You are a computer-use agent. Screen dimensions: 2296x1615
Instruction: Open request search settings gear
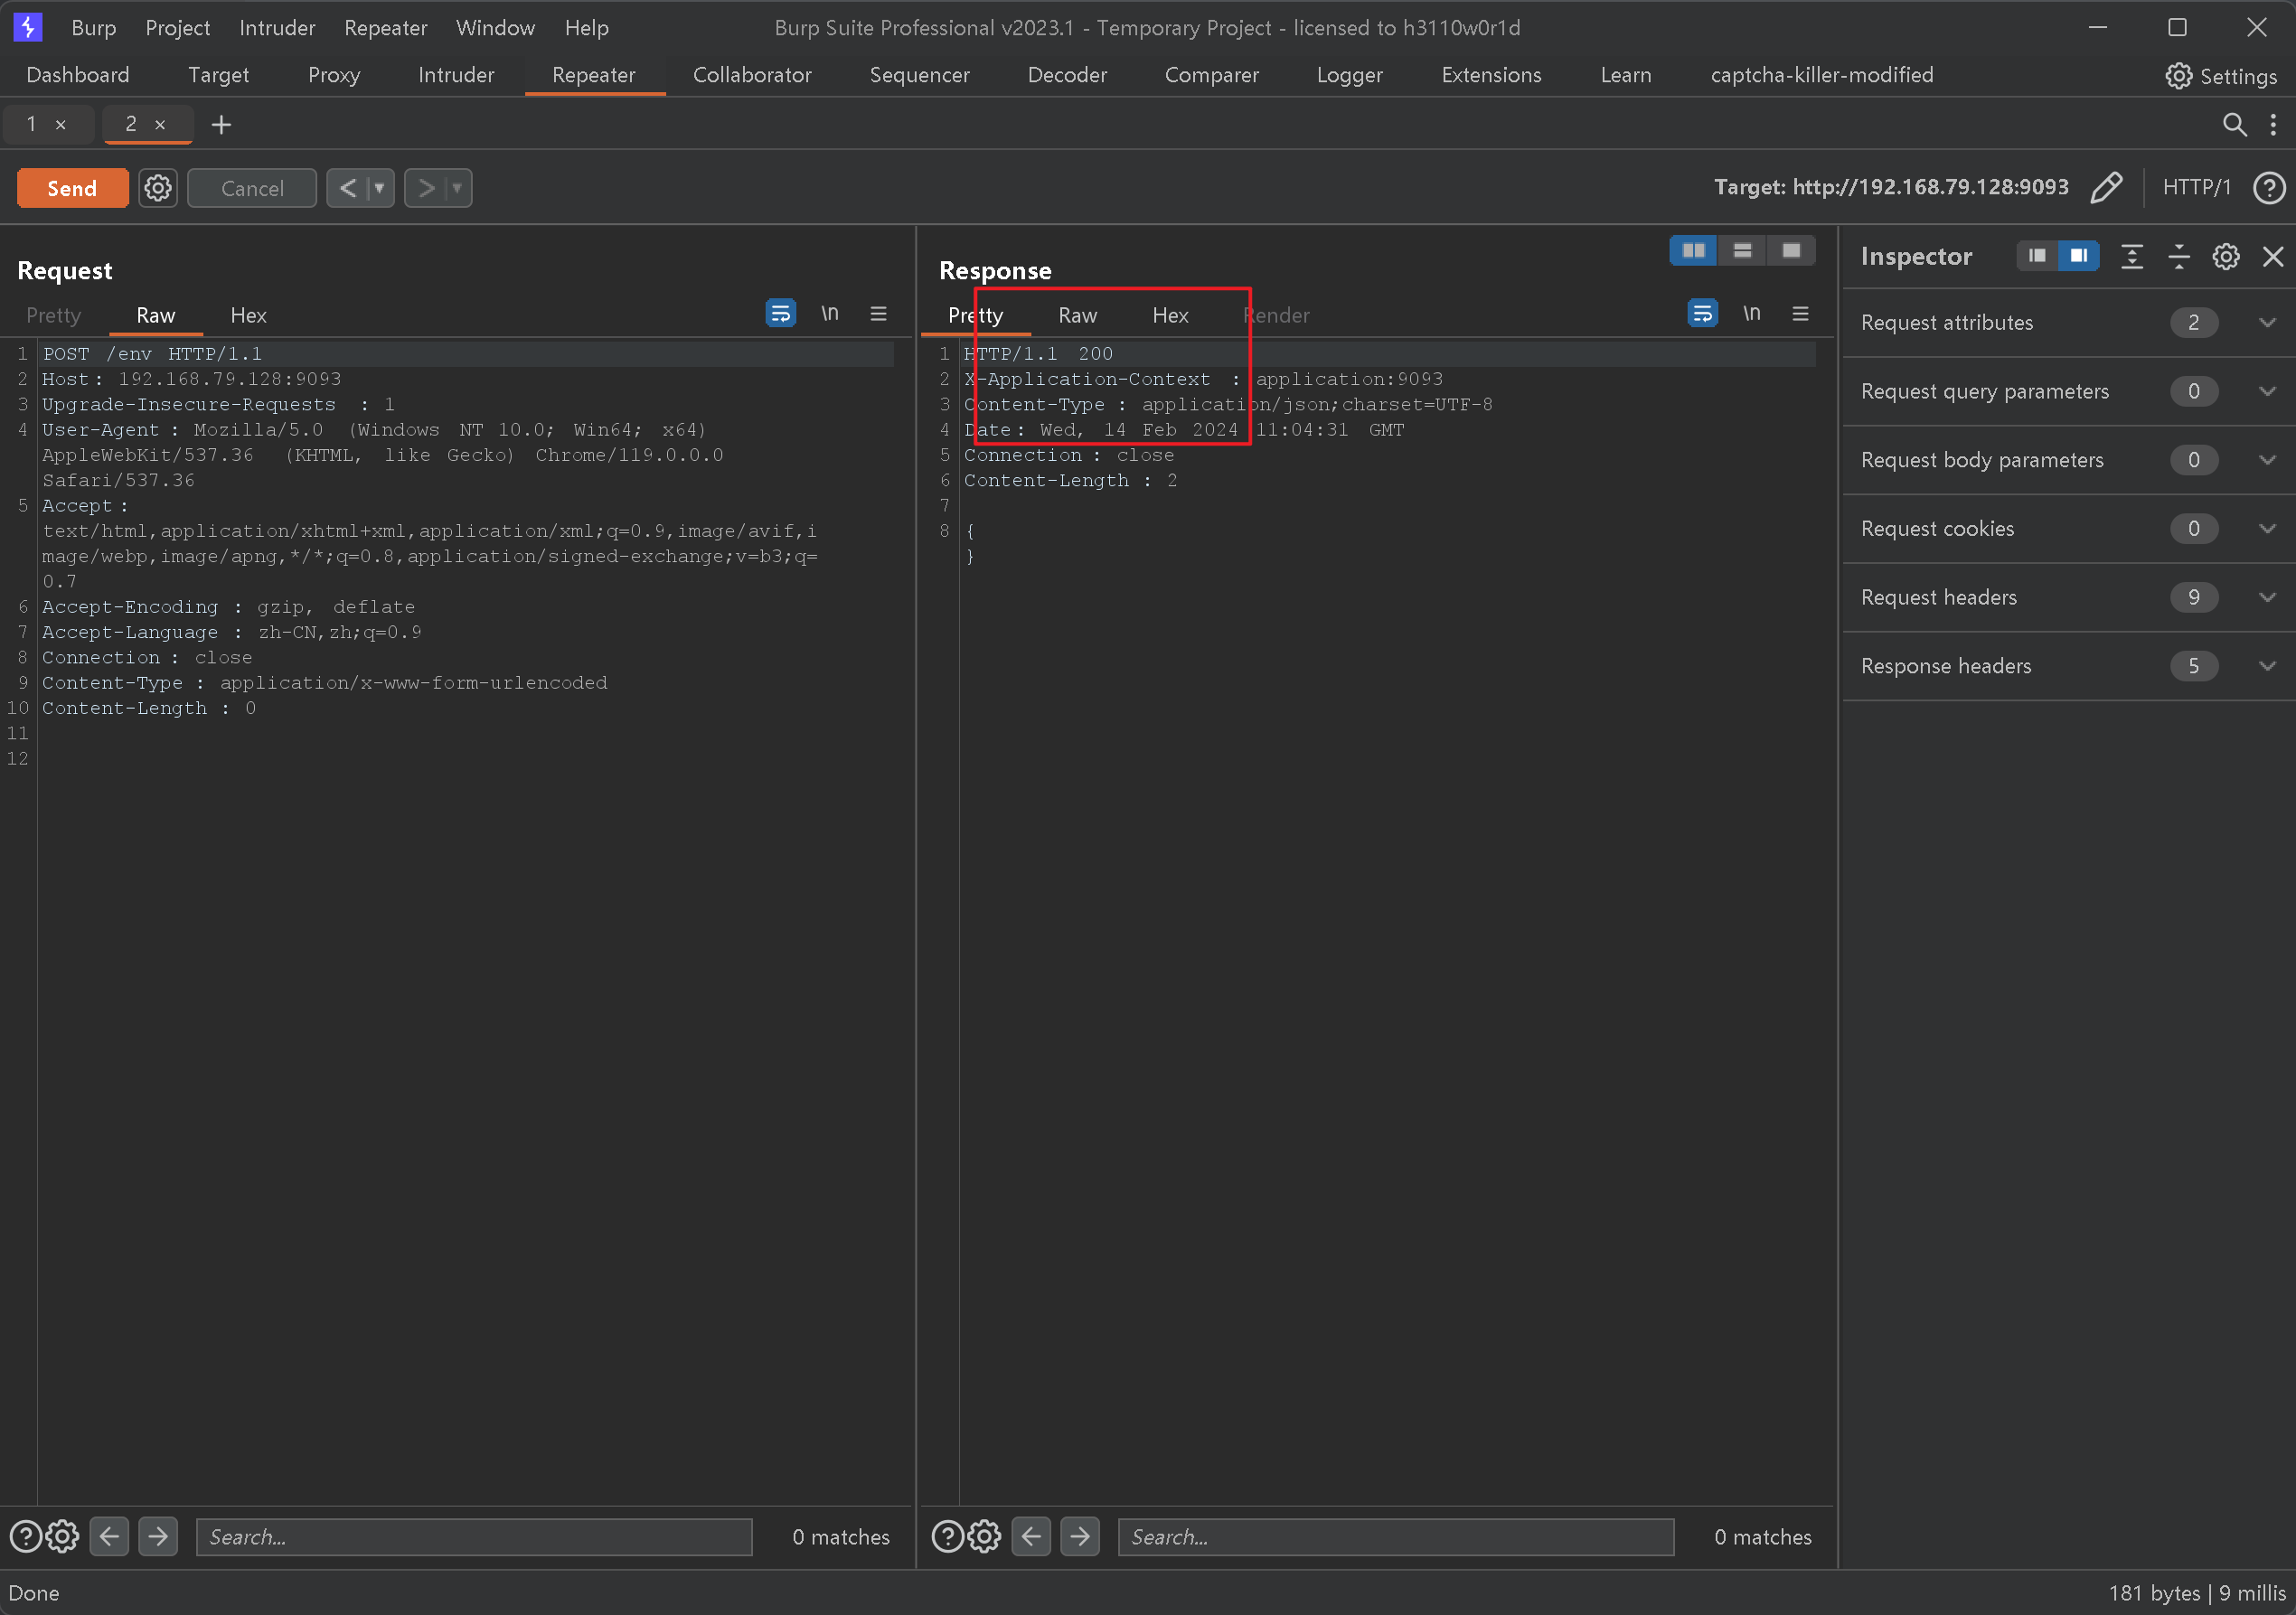click(62, 1536)
